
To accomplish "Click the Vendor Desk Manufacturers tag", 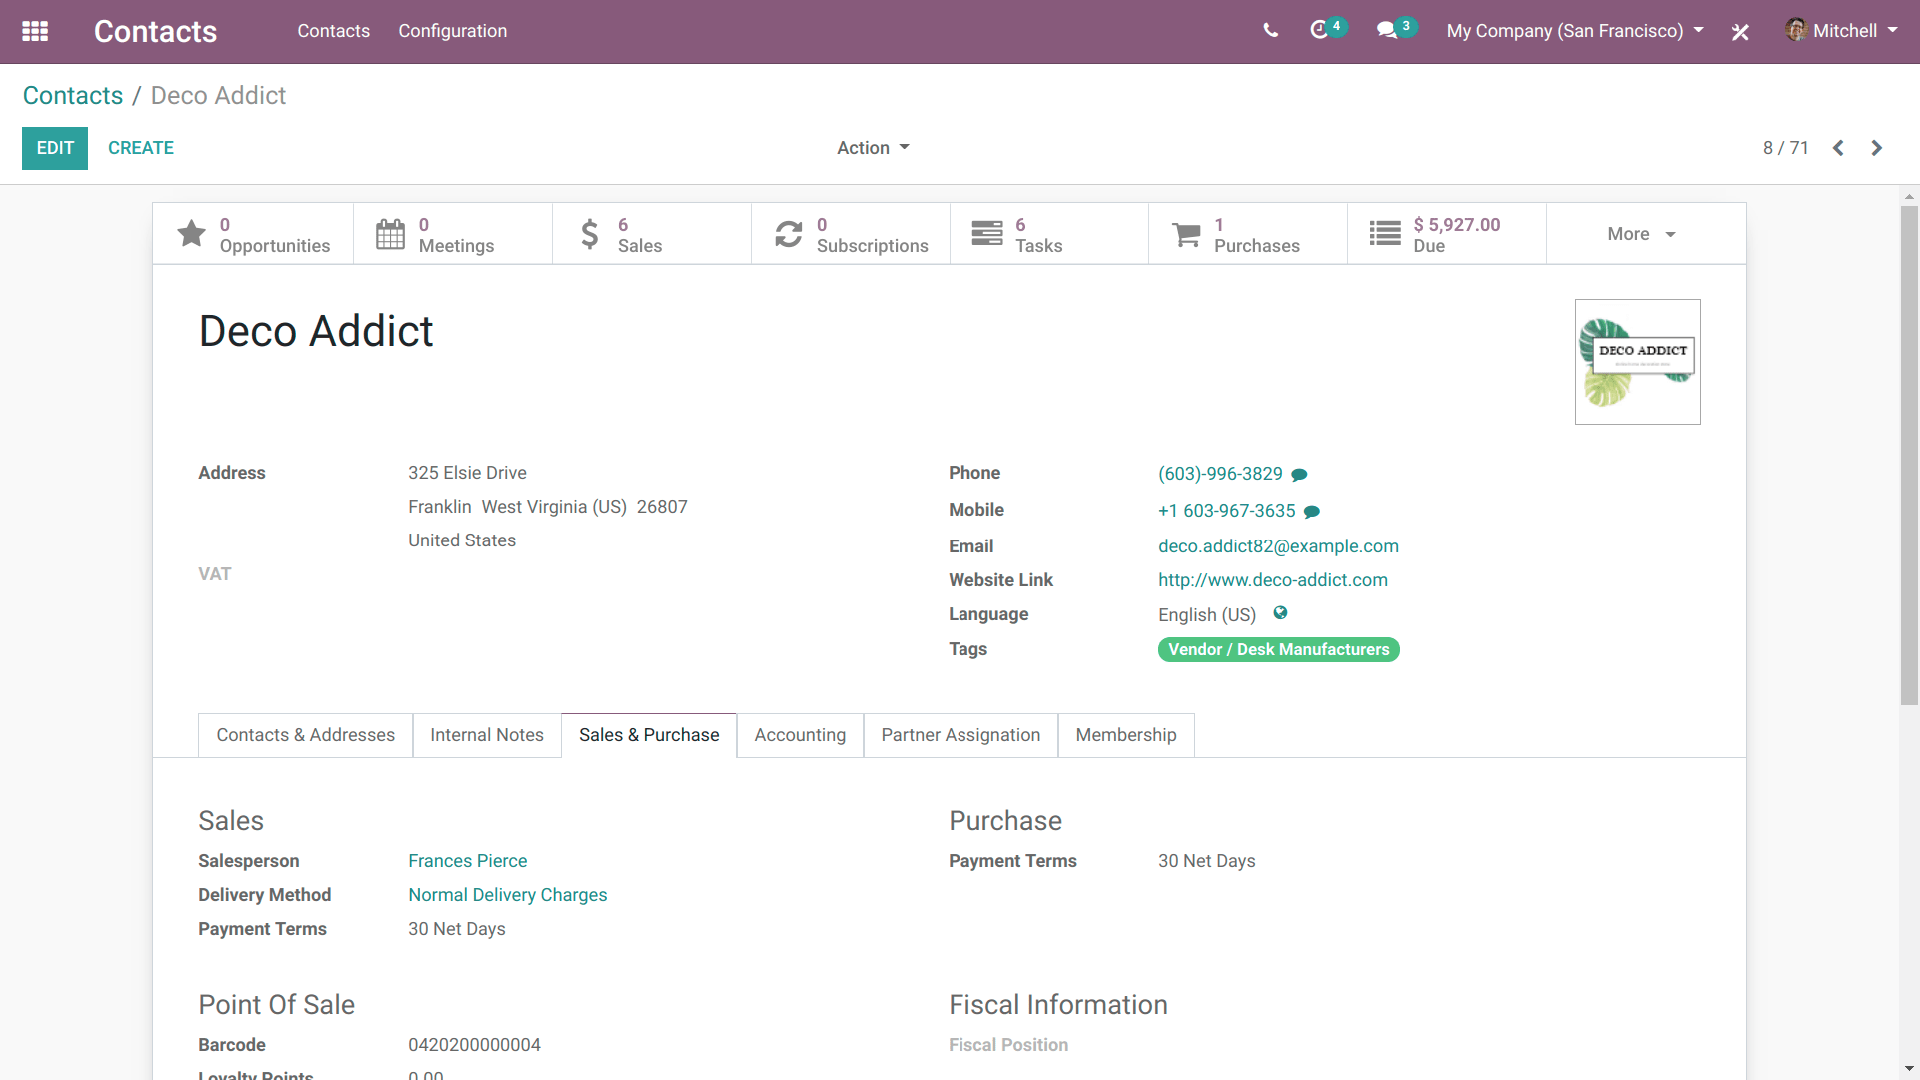I will 1278,649.
